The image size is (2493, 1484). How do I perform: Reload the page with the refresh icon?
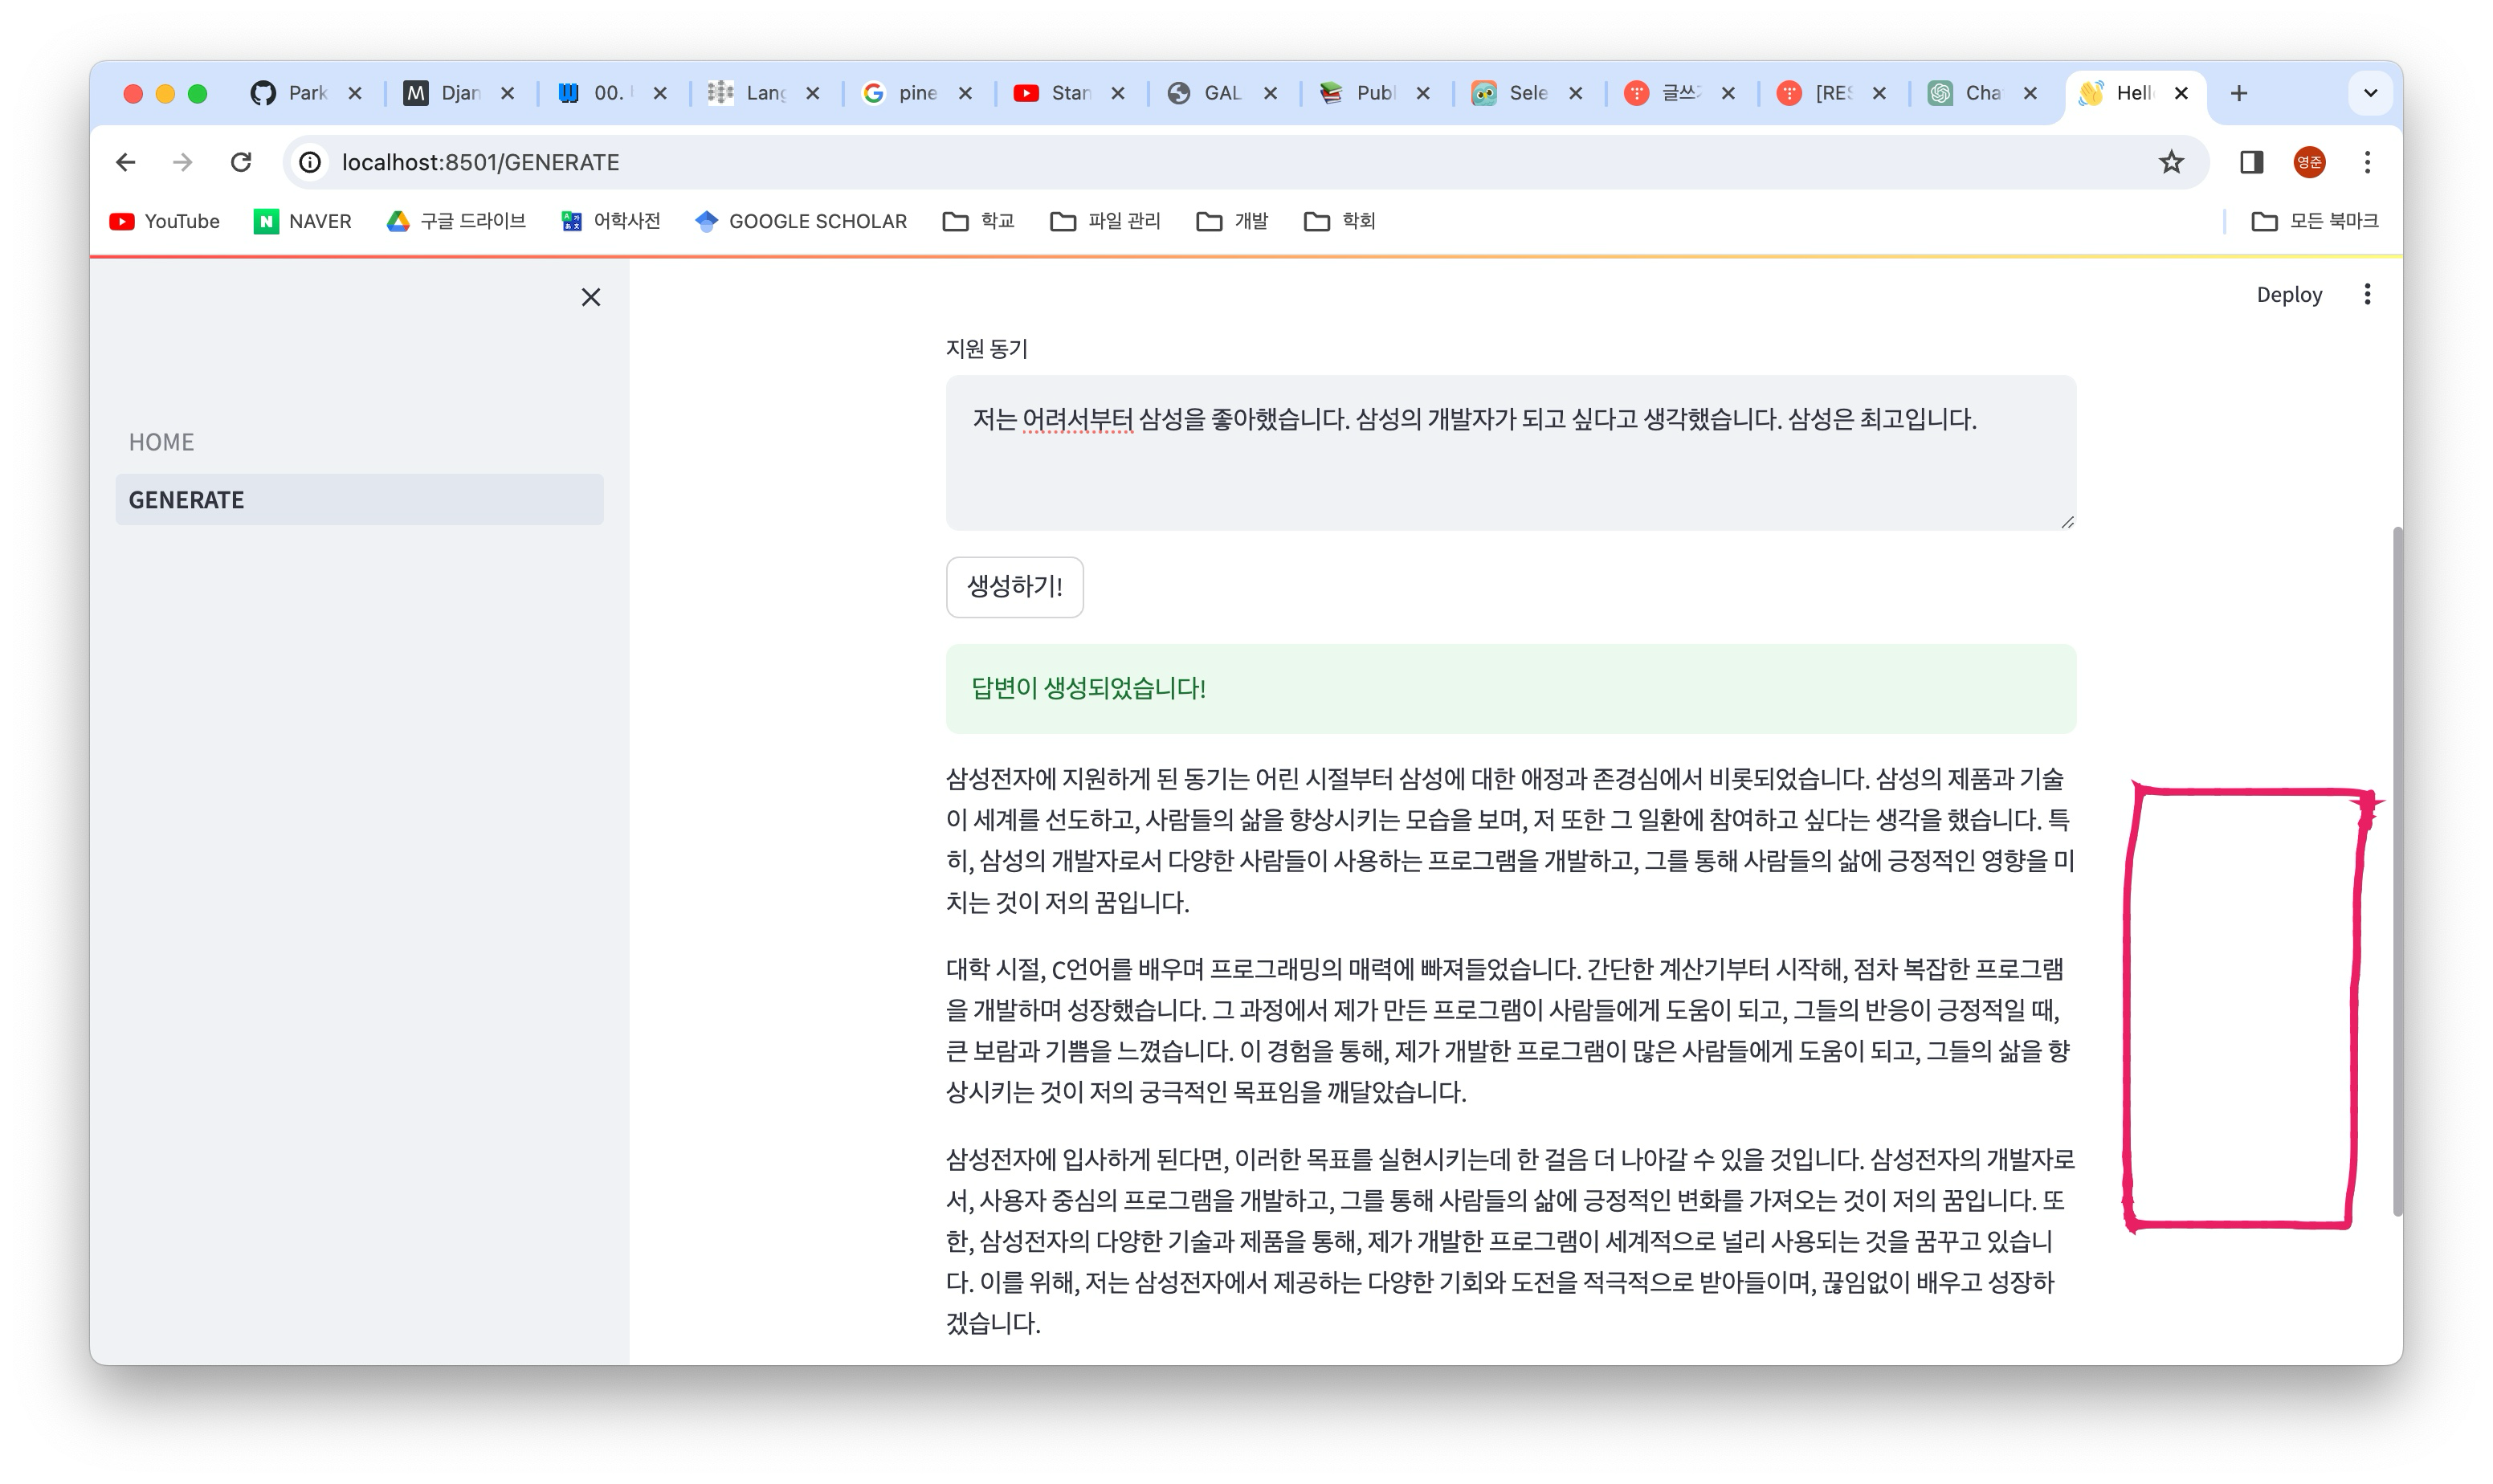pyautogui.click(x=241, y=162)
